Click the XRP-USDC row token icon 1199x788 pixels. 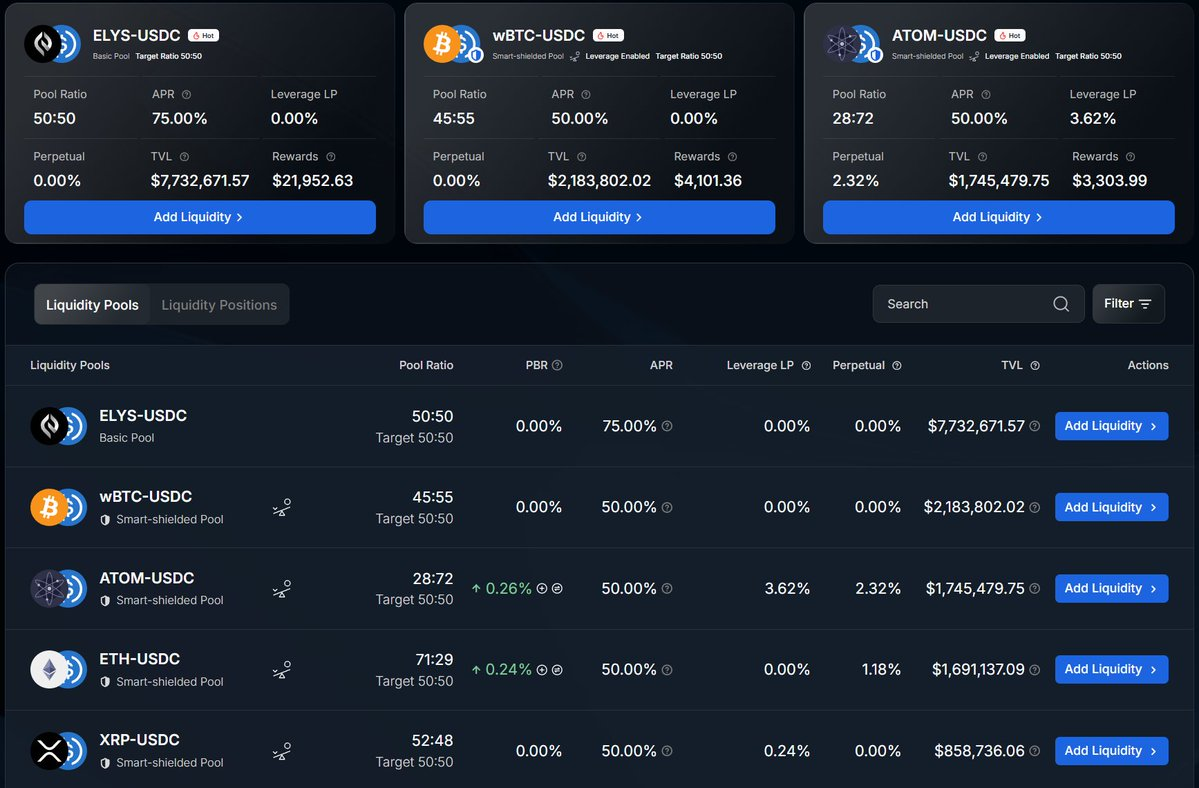point(49,751)
